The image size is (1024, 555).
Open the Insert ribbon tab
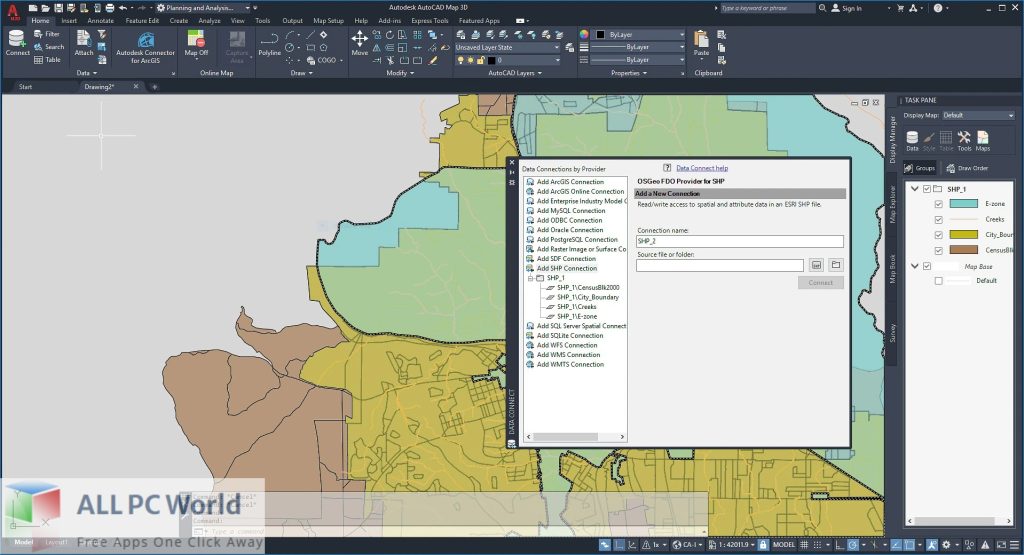69,21
